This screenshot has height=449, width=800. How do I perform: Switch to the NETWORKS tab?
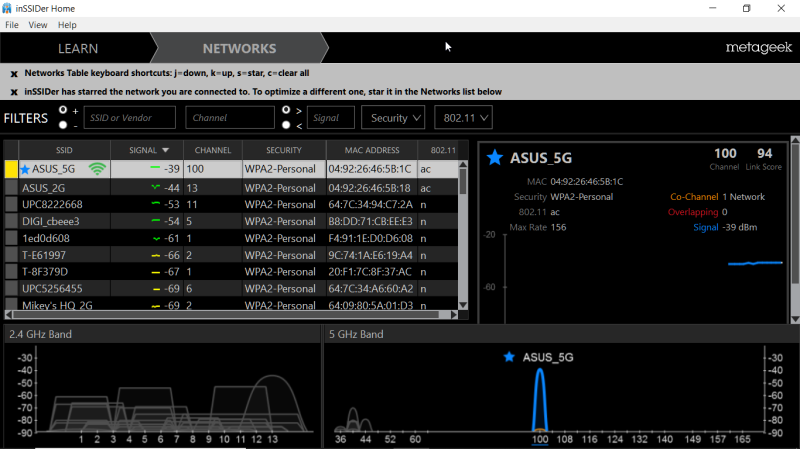(239, 48)
